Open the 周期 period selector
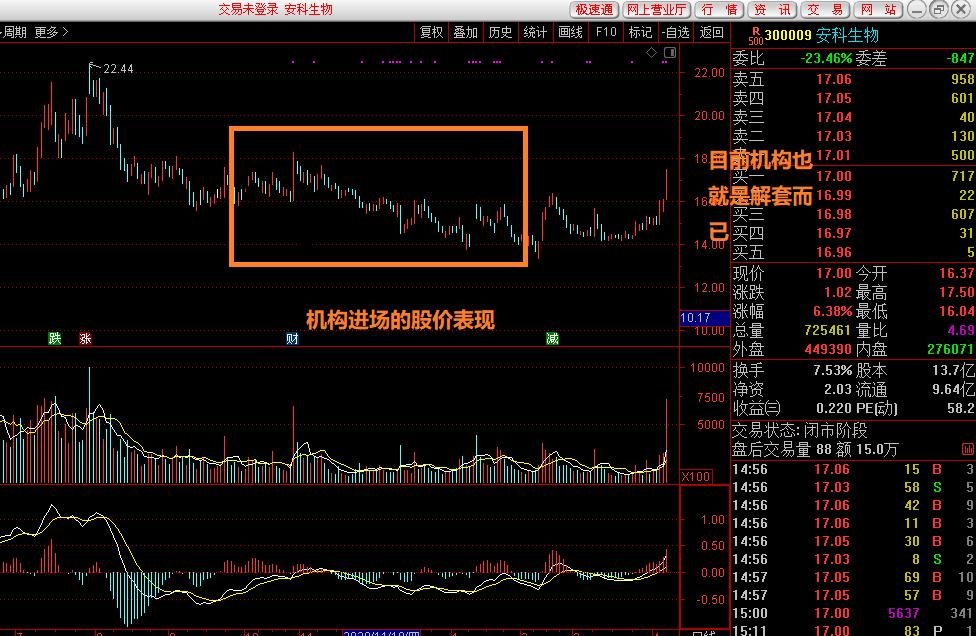 (x=14, y=32)
